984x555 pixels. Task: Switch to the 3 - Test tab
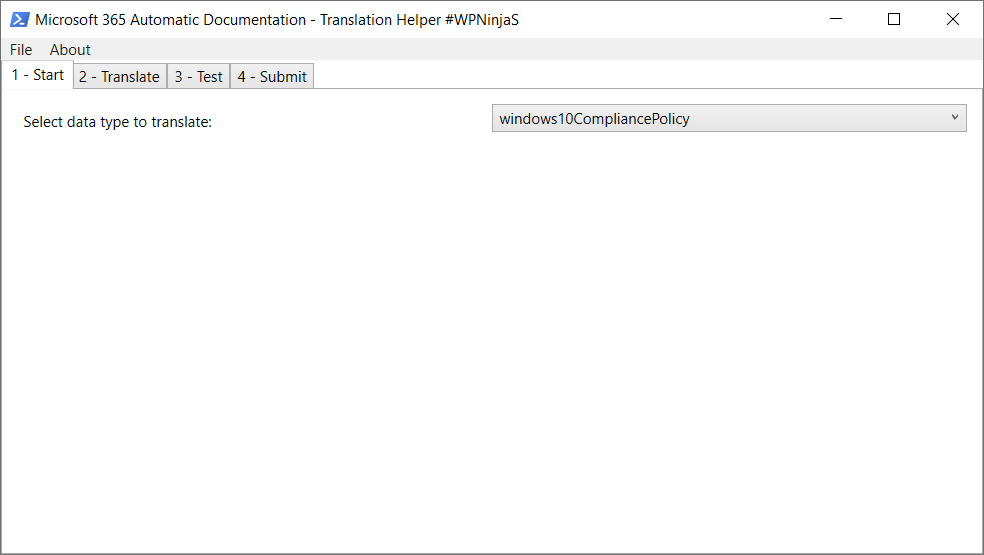pos(198,77)
